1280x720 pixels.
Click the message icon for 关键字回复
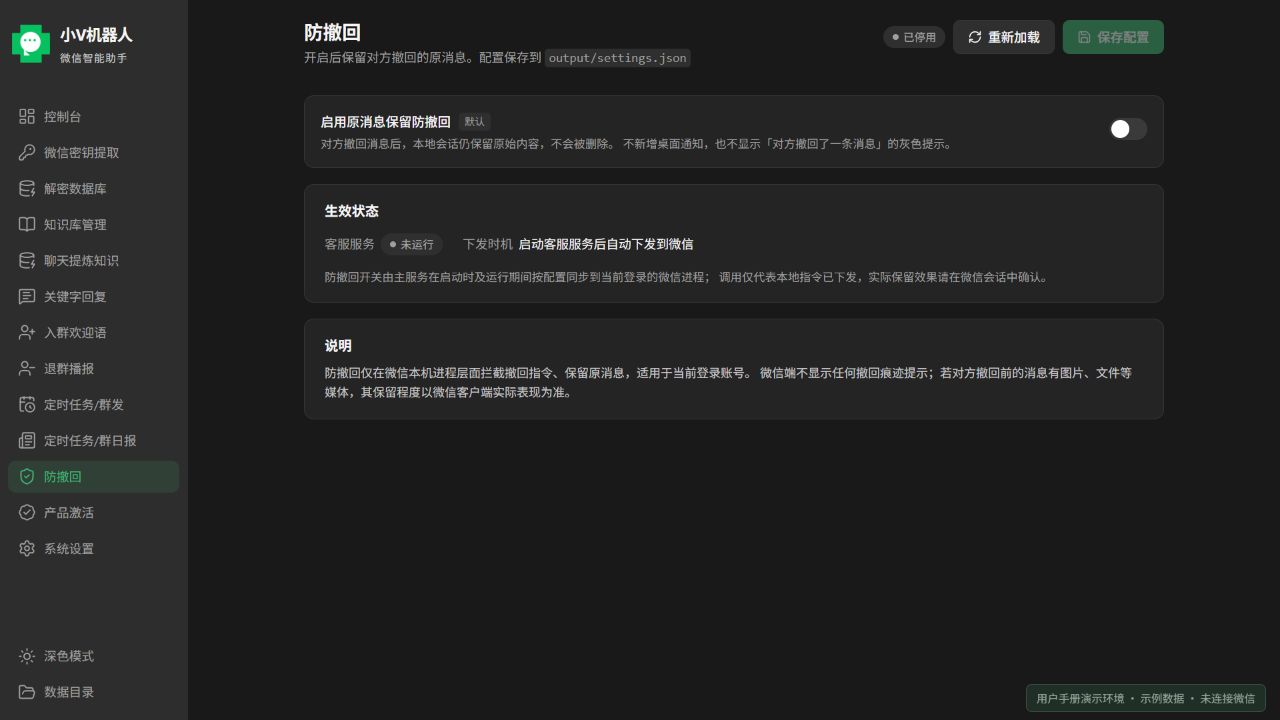pyautogui.click(x=27, y=296)
